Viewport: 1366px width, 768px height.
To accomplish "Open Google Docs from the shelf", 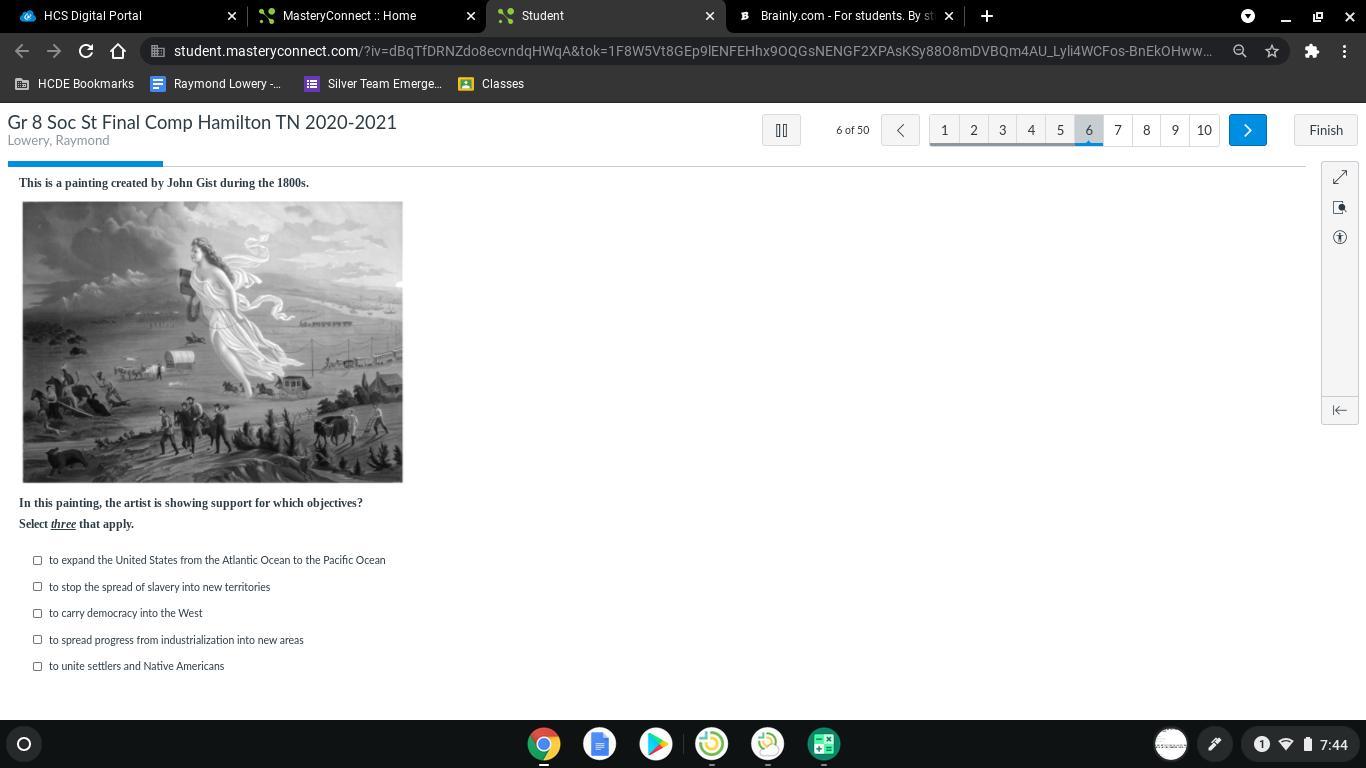I will coord(600,744).
